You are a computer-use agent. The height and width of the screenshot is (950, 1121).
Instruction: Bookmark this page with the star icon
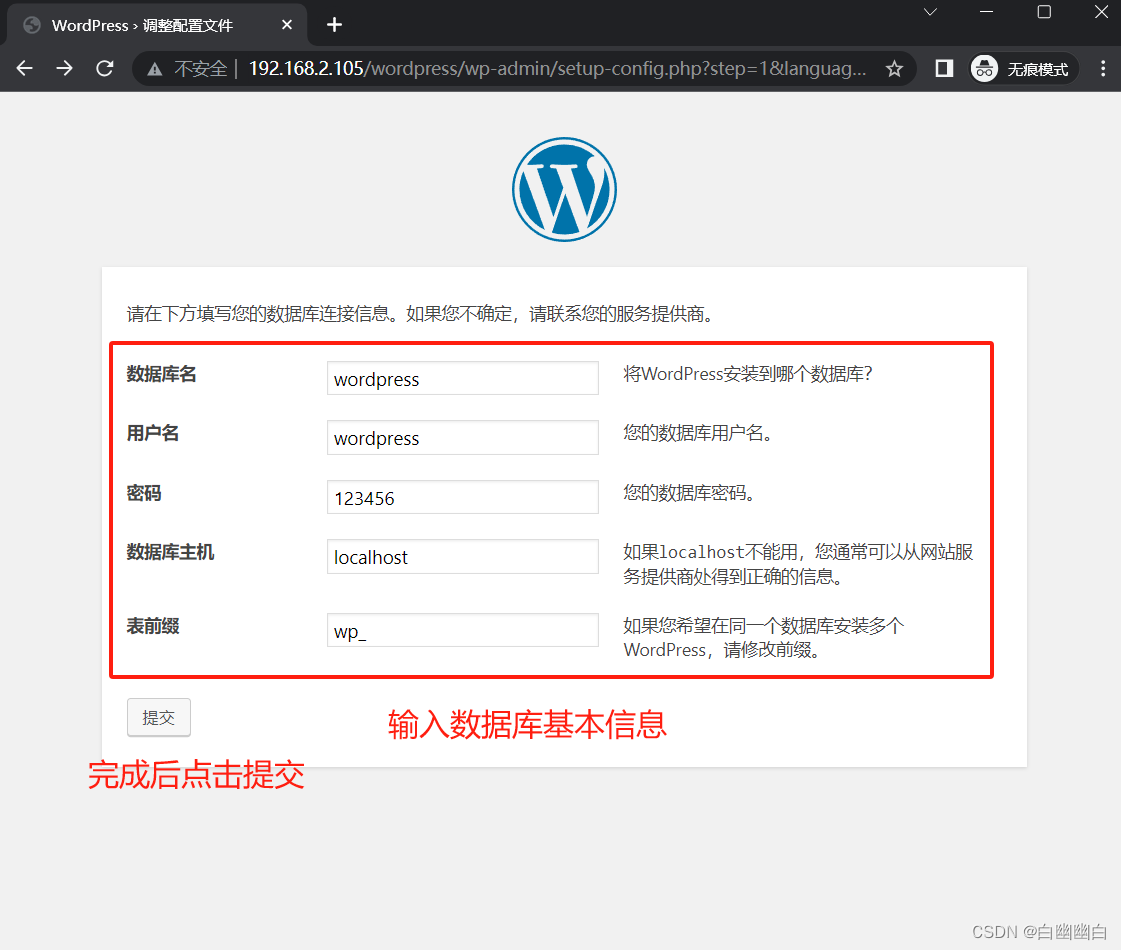894,69
